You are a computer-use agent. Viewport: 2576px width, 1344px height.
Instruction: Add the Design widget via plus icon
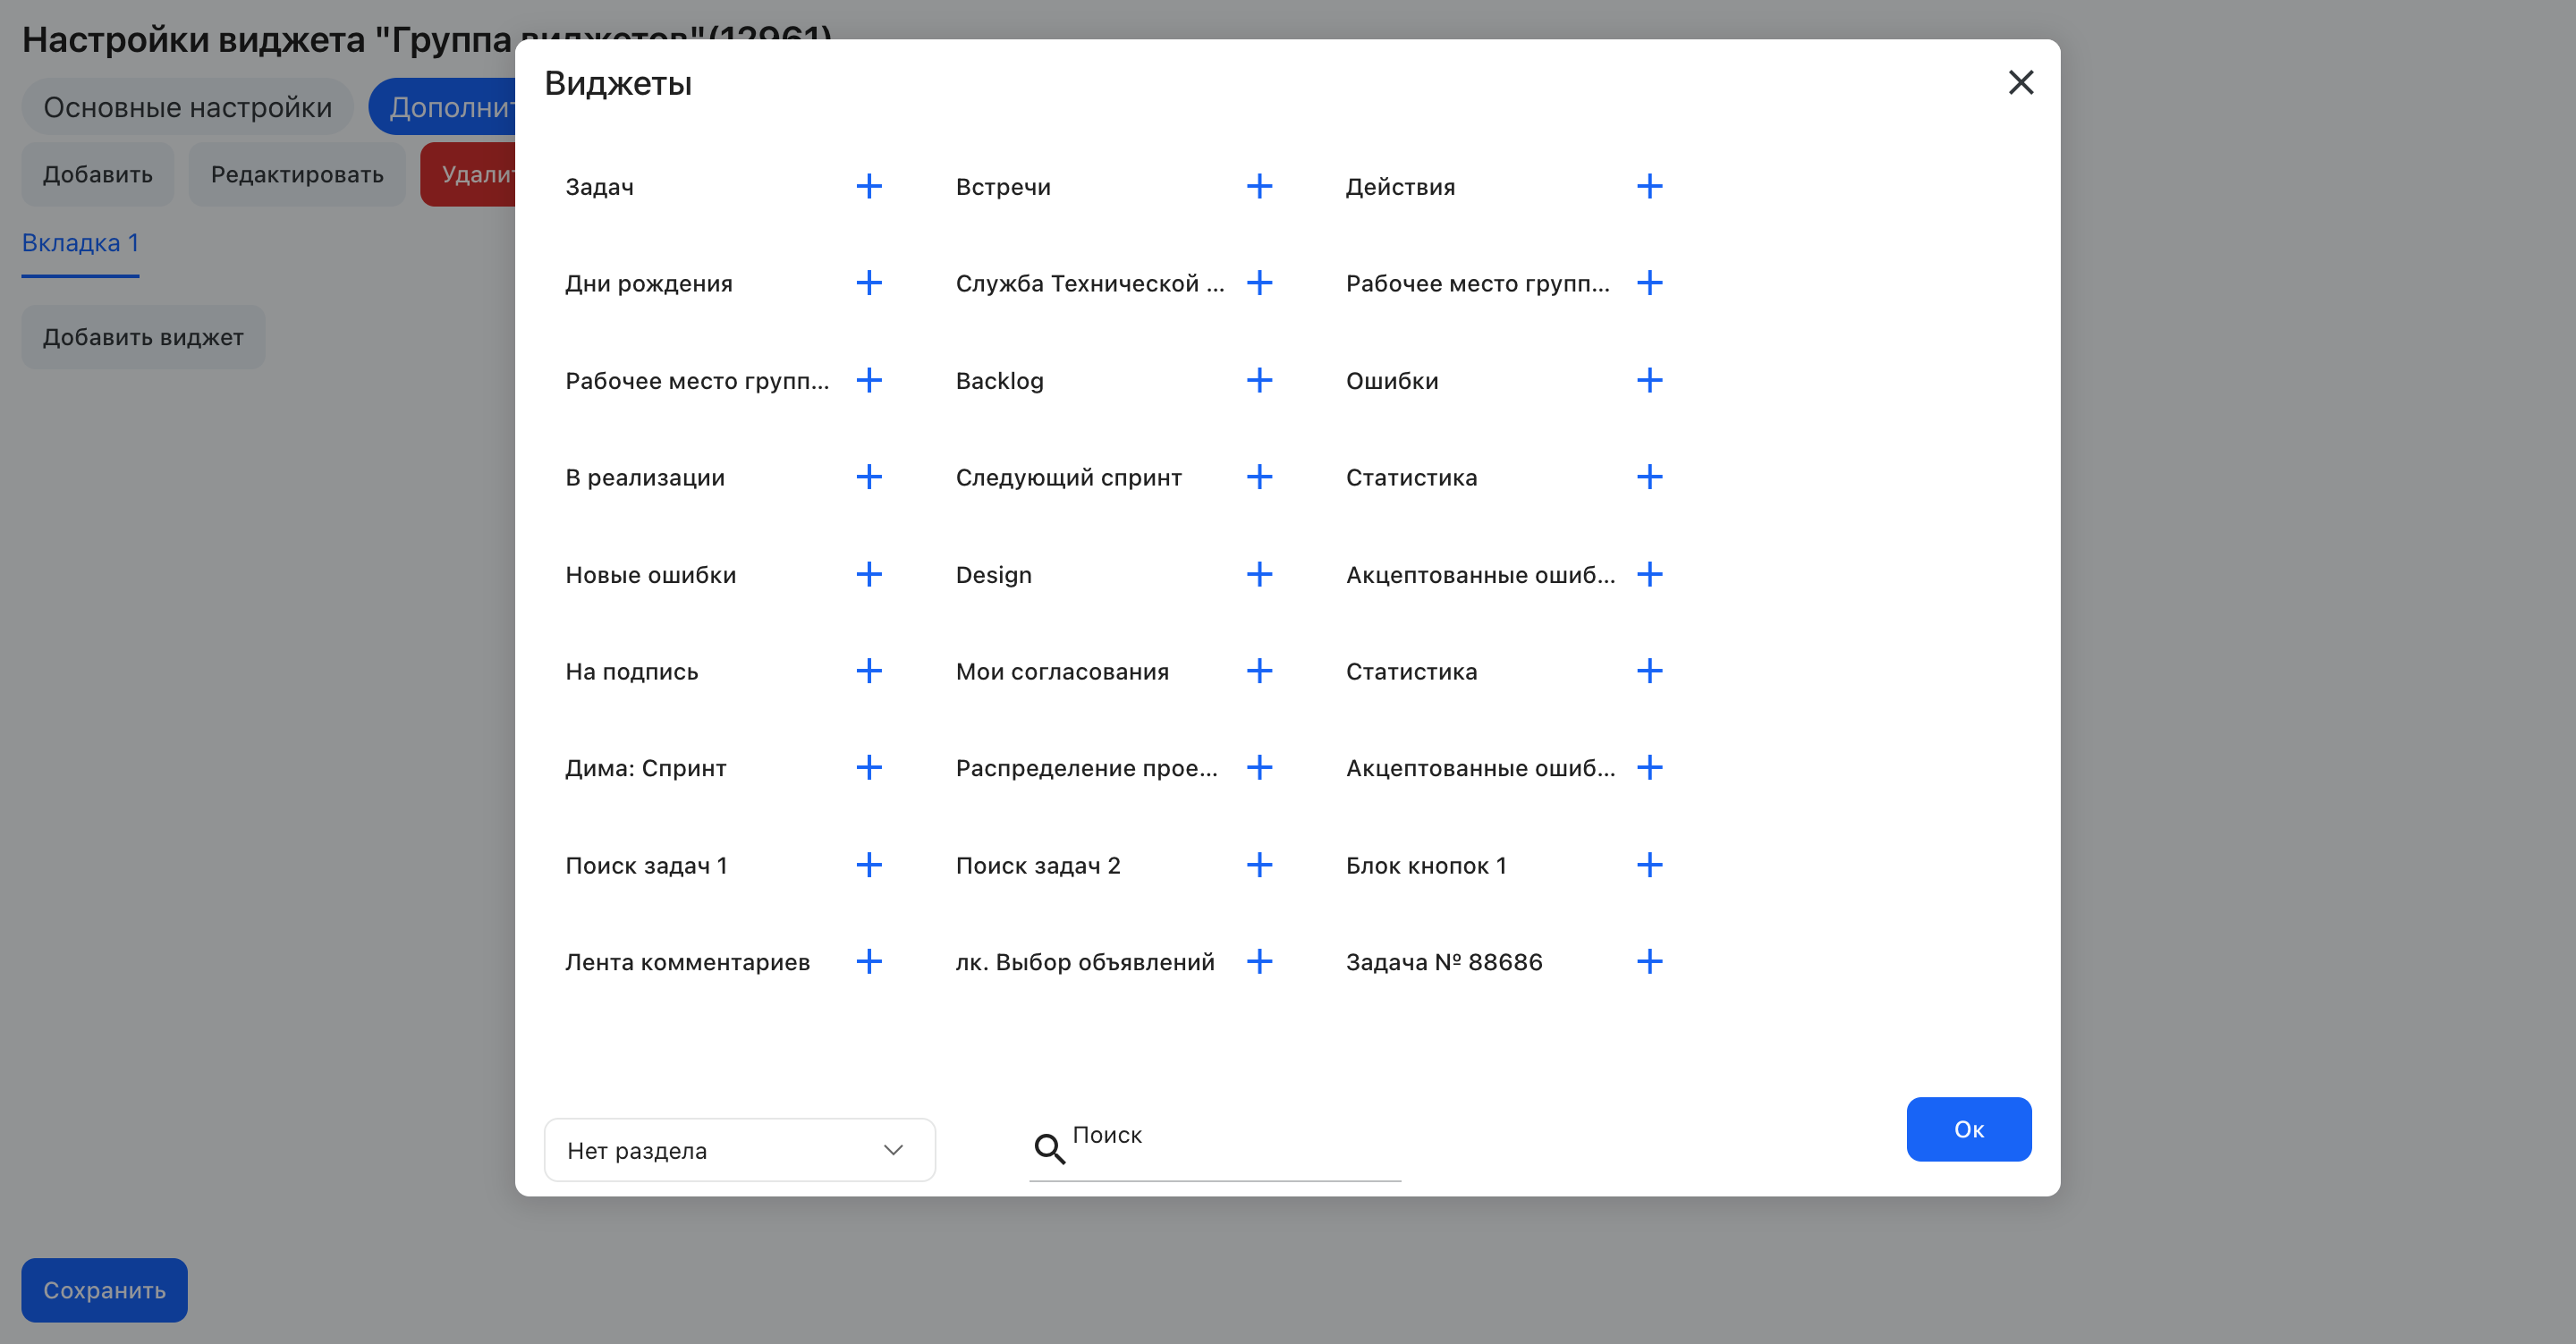[x=1259, y=574]
